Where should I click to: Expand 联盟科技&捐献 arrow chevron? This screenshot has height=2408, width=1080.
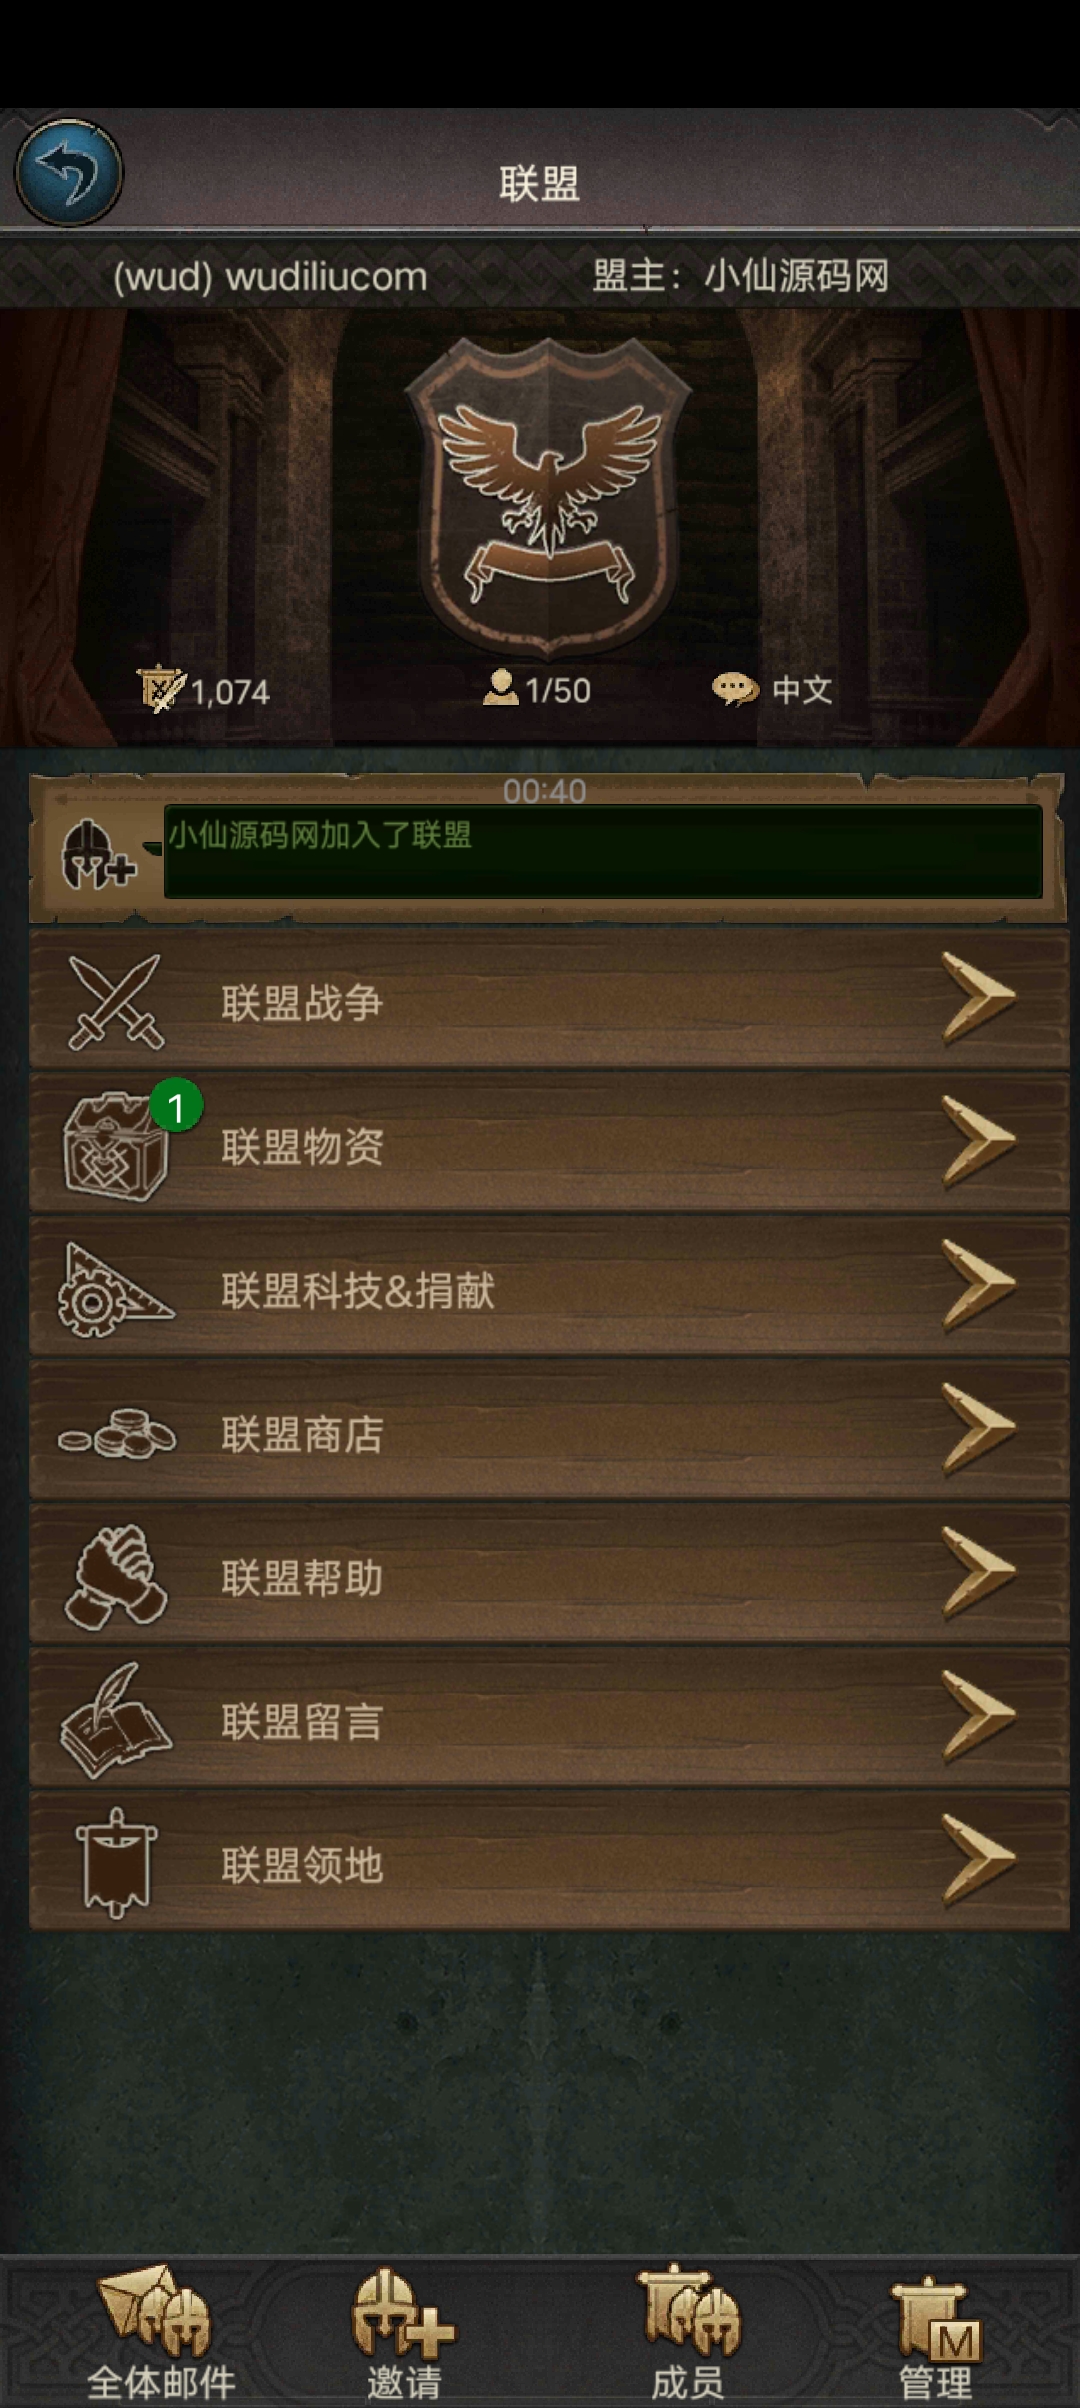(x=979, y=1286)
